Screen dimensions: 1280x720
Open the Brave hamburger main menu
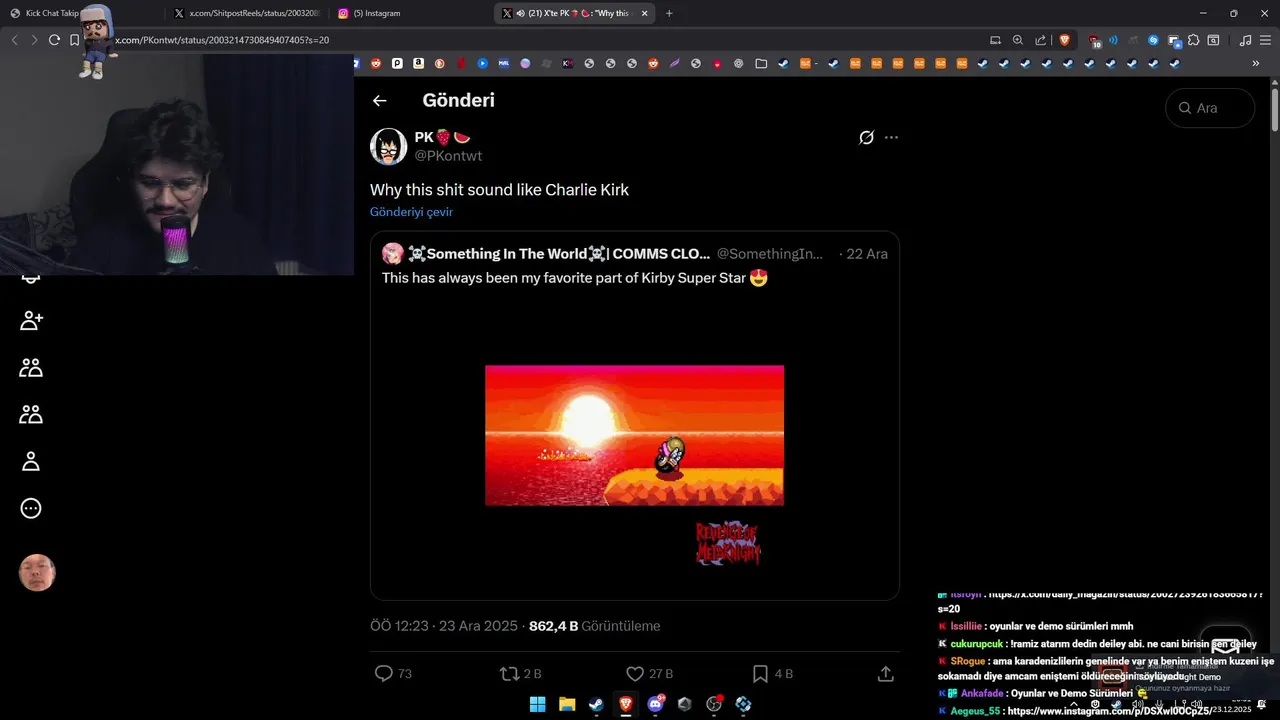(1265, 40)
